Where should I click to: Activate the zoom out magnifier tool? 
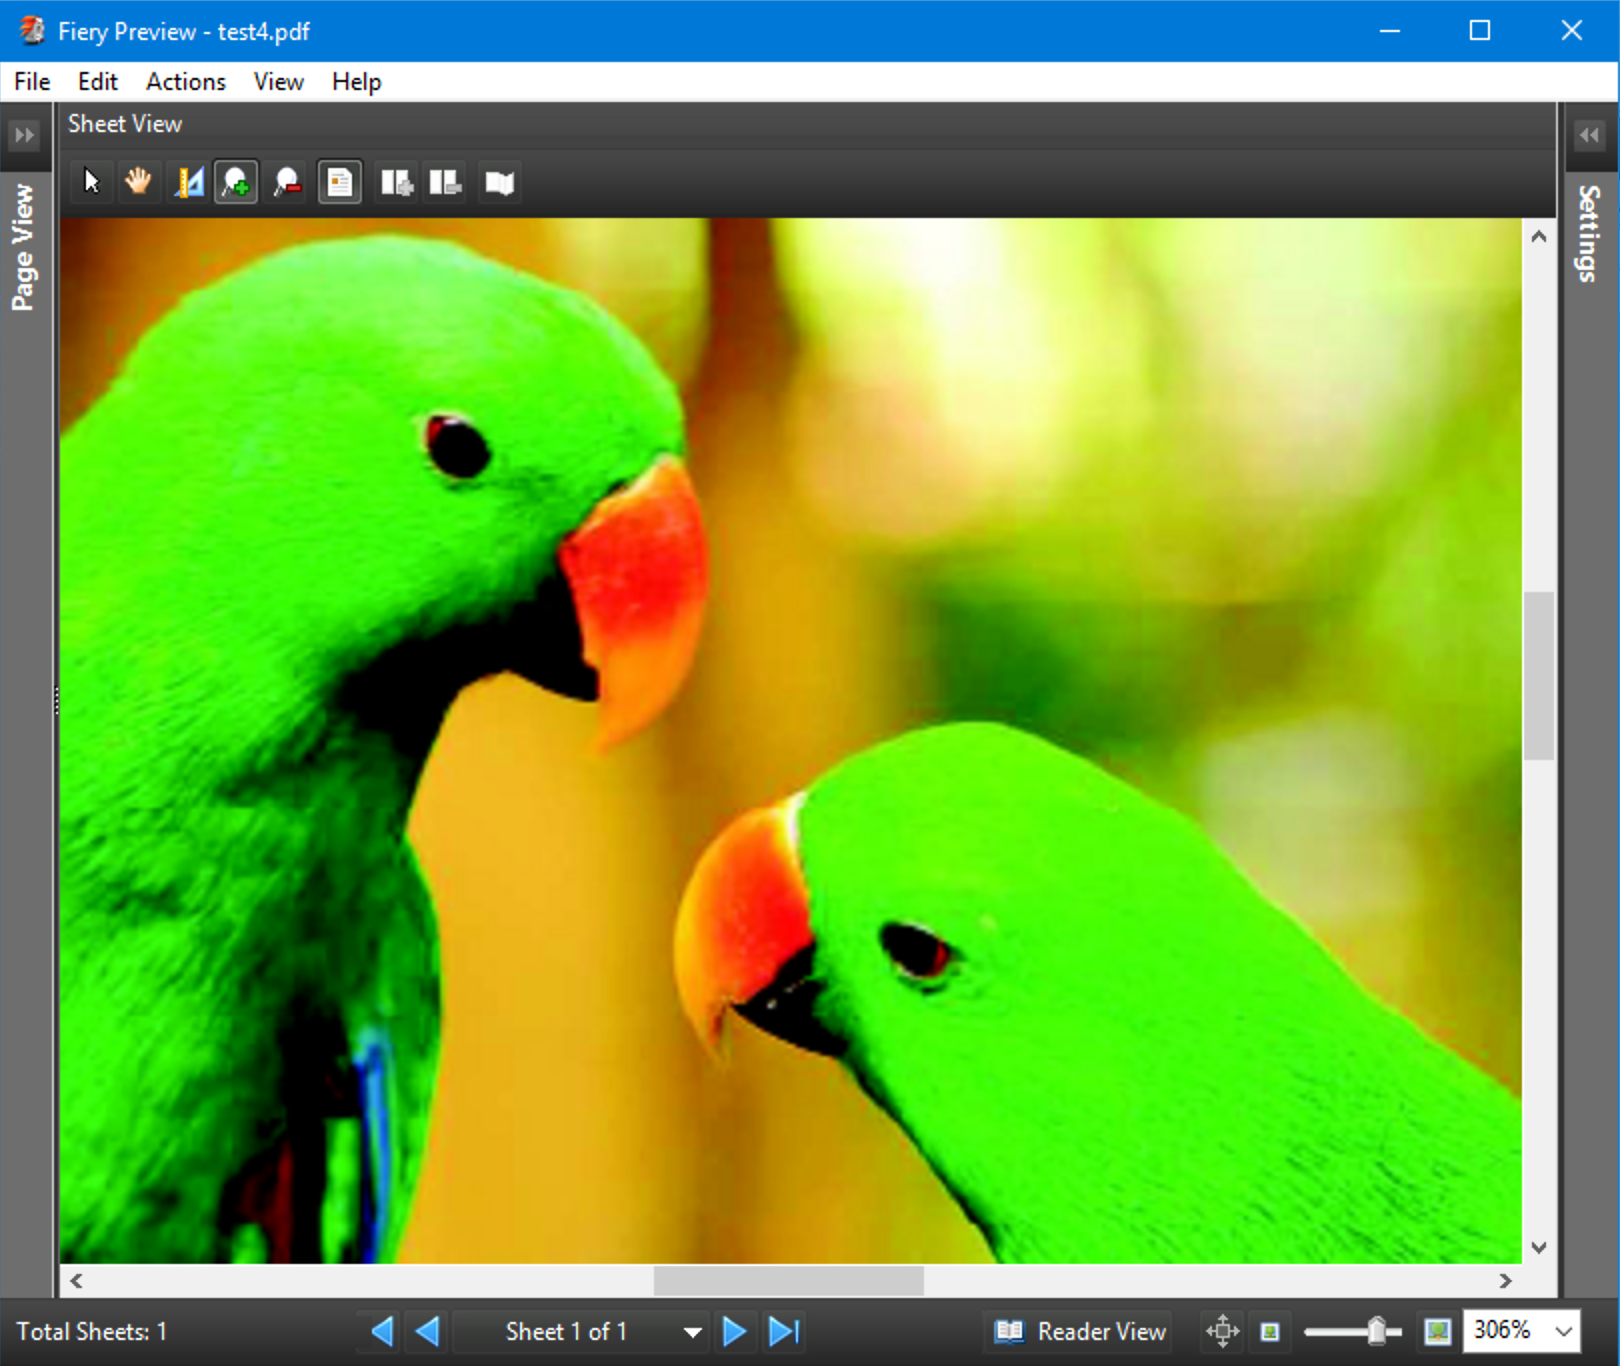click(287, 182)
